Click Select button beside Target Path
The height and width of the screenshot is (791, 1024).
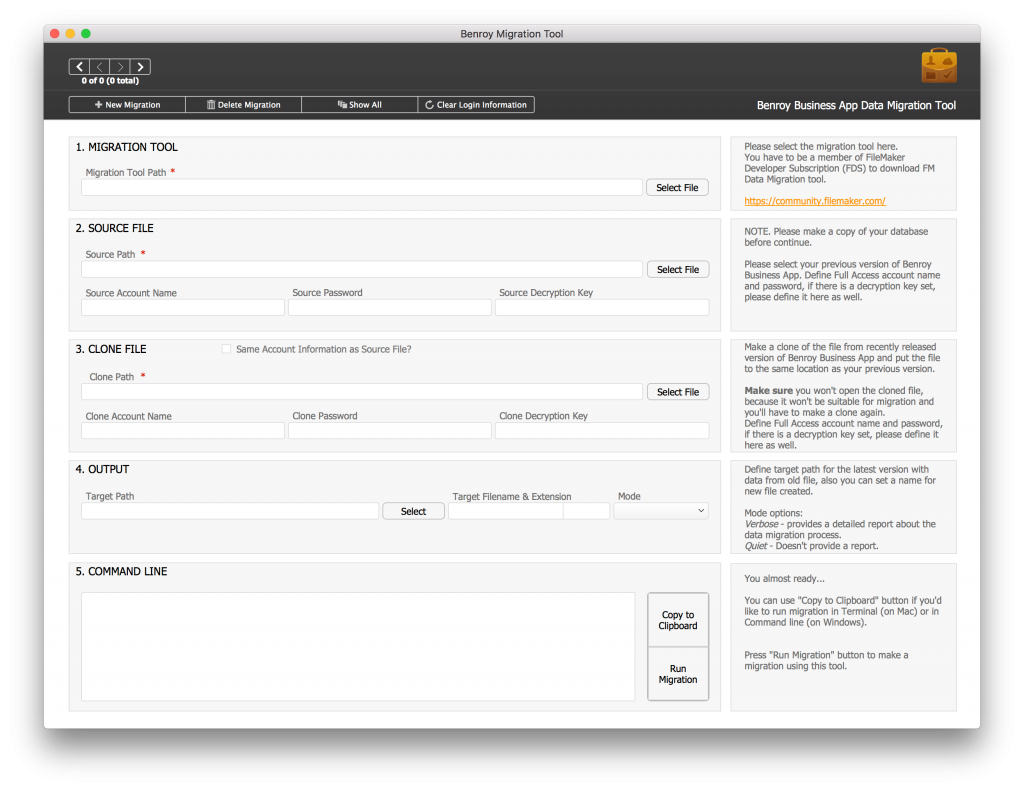pos(413,511)
